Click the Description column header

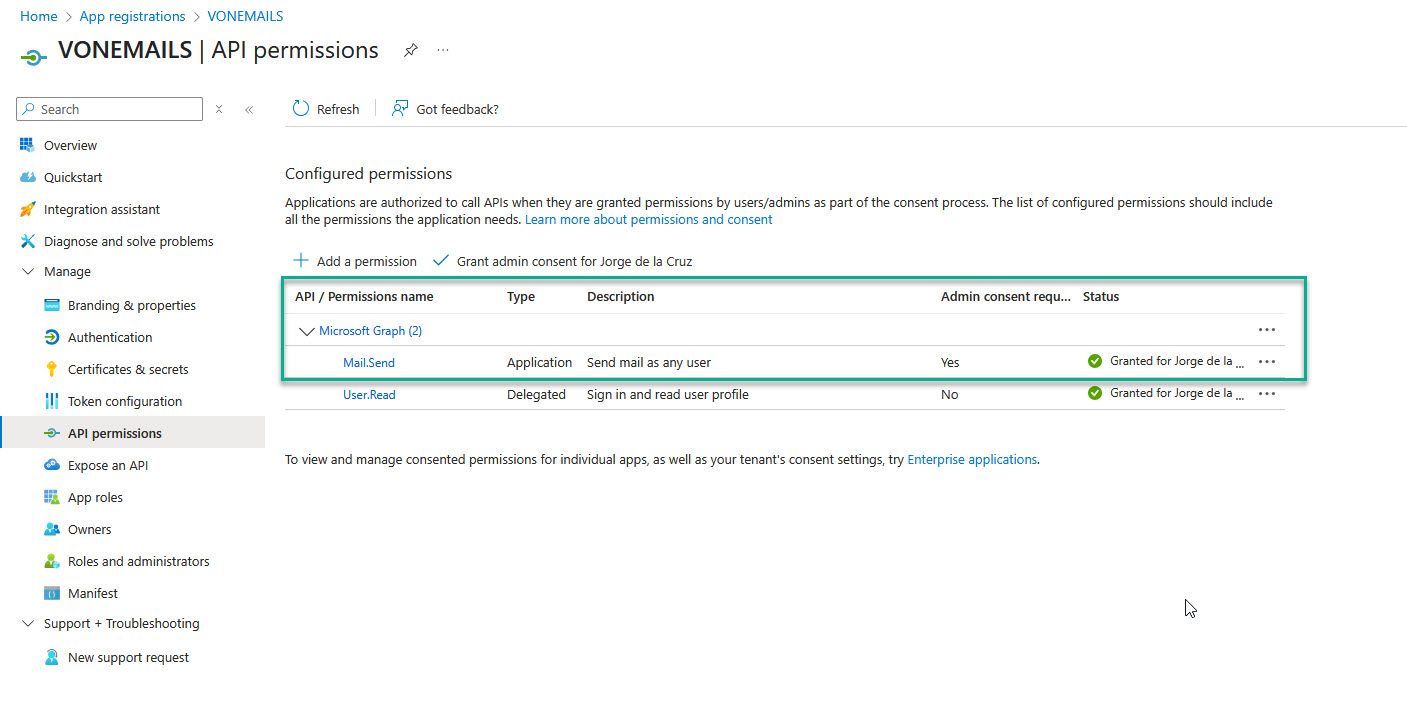click(x=620, y=296)
